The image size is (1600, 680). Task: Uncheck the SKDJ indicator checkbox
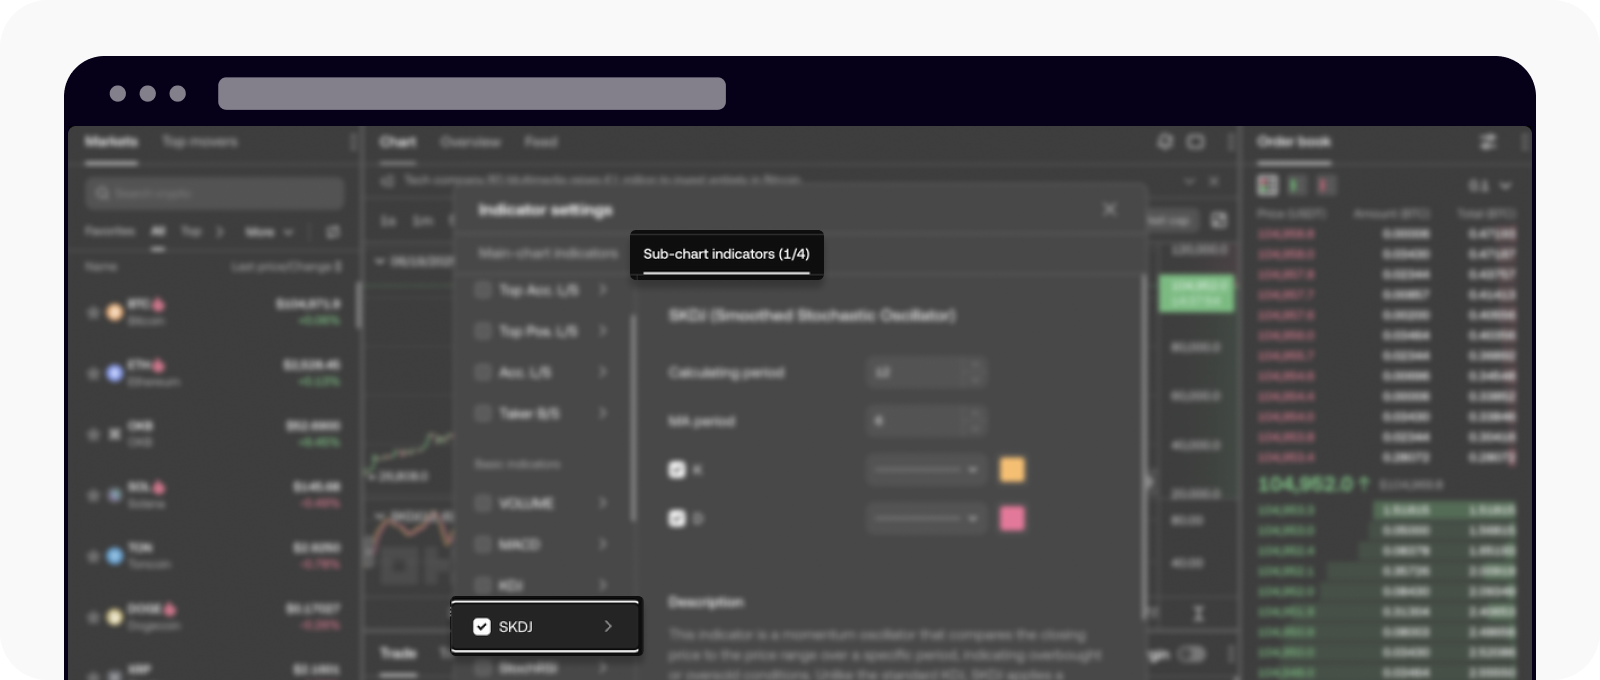tap(481, 627)
